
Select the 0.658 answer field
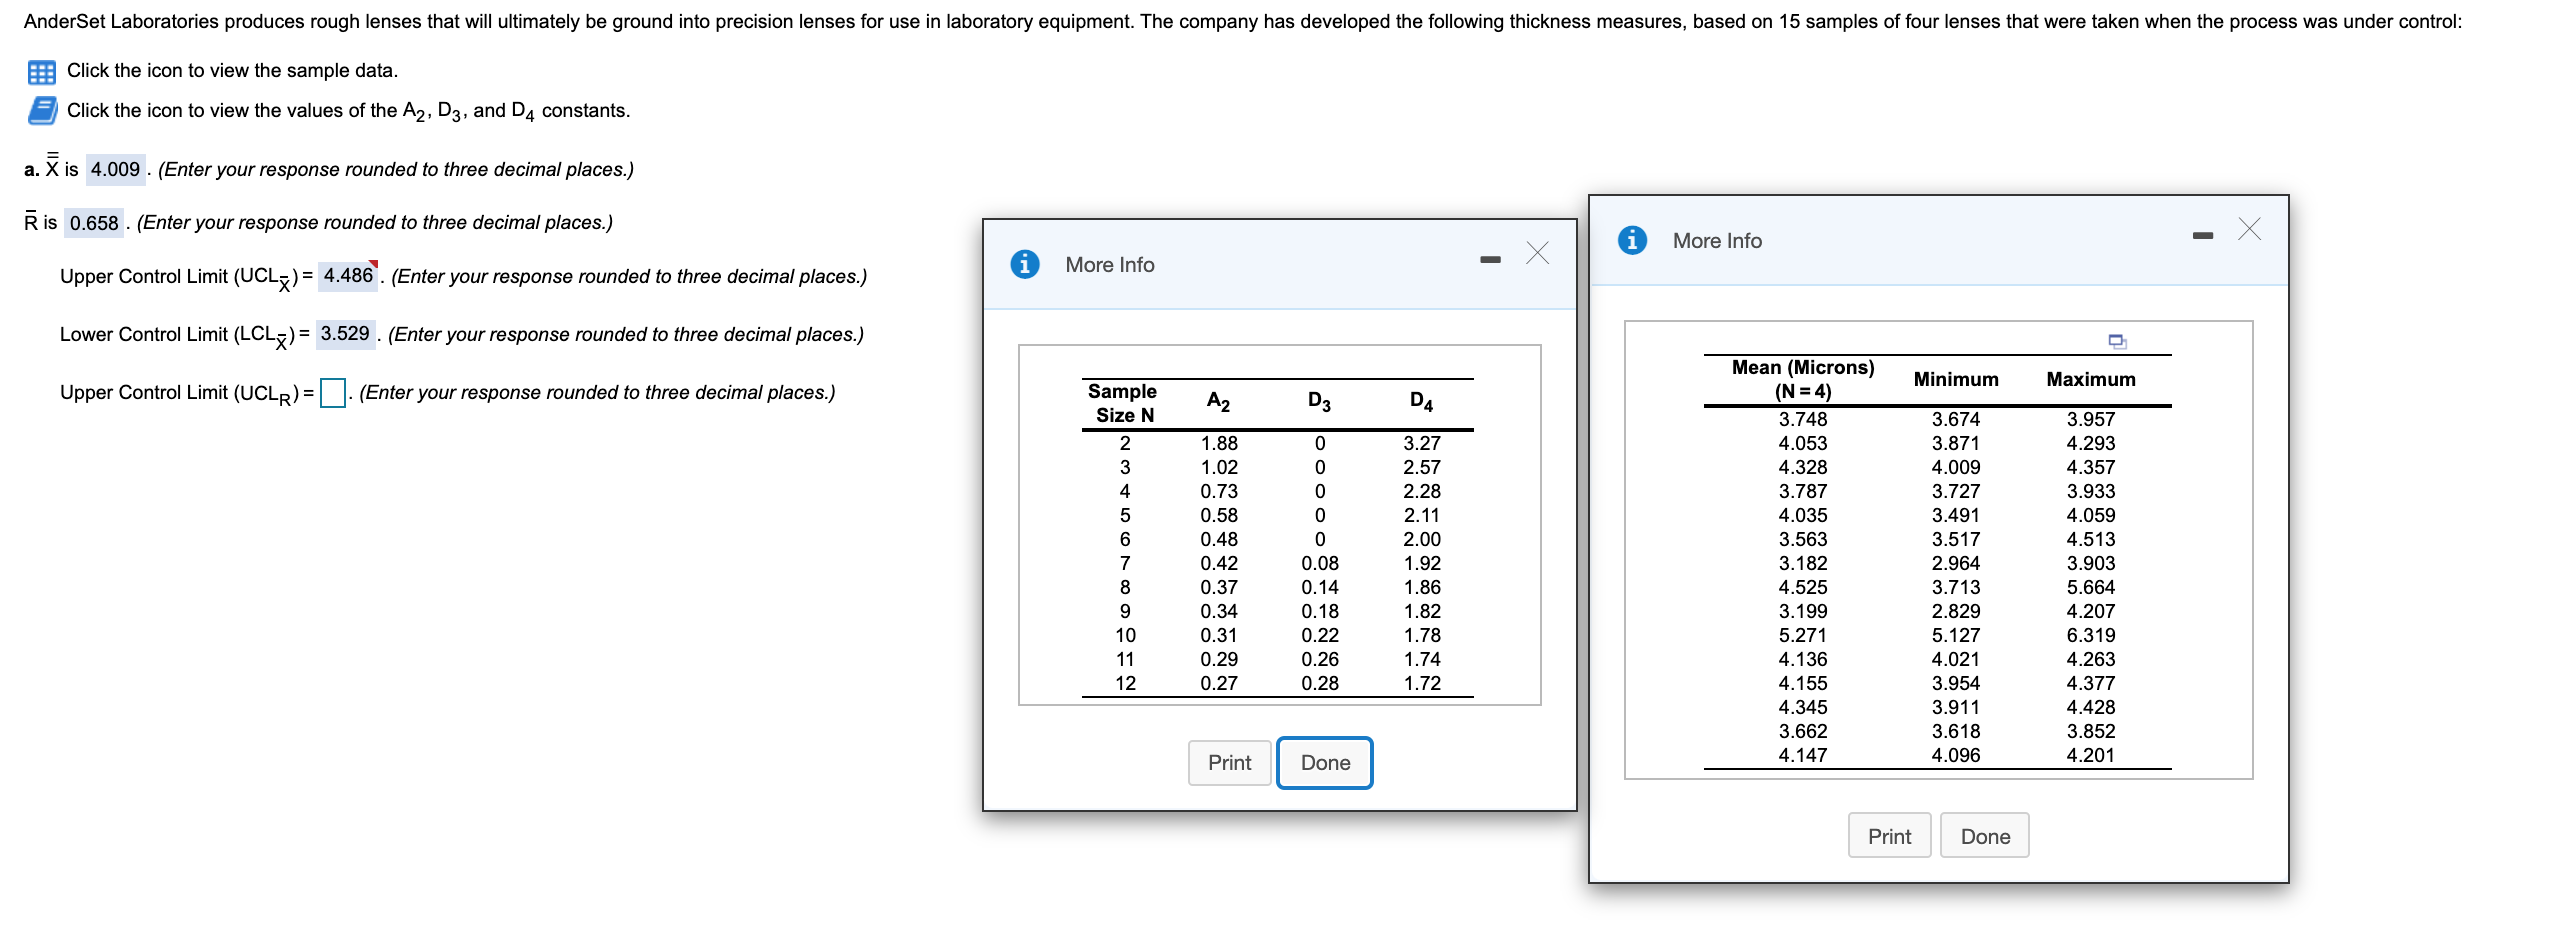click(93, 222)
